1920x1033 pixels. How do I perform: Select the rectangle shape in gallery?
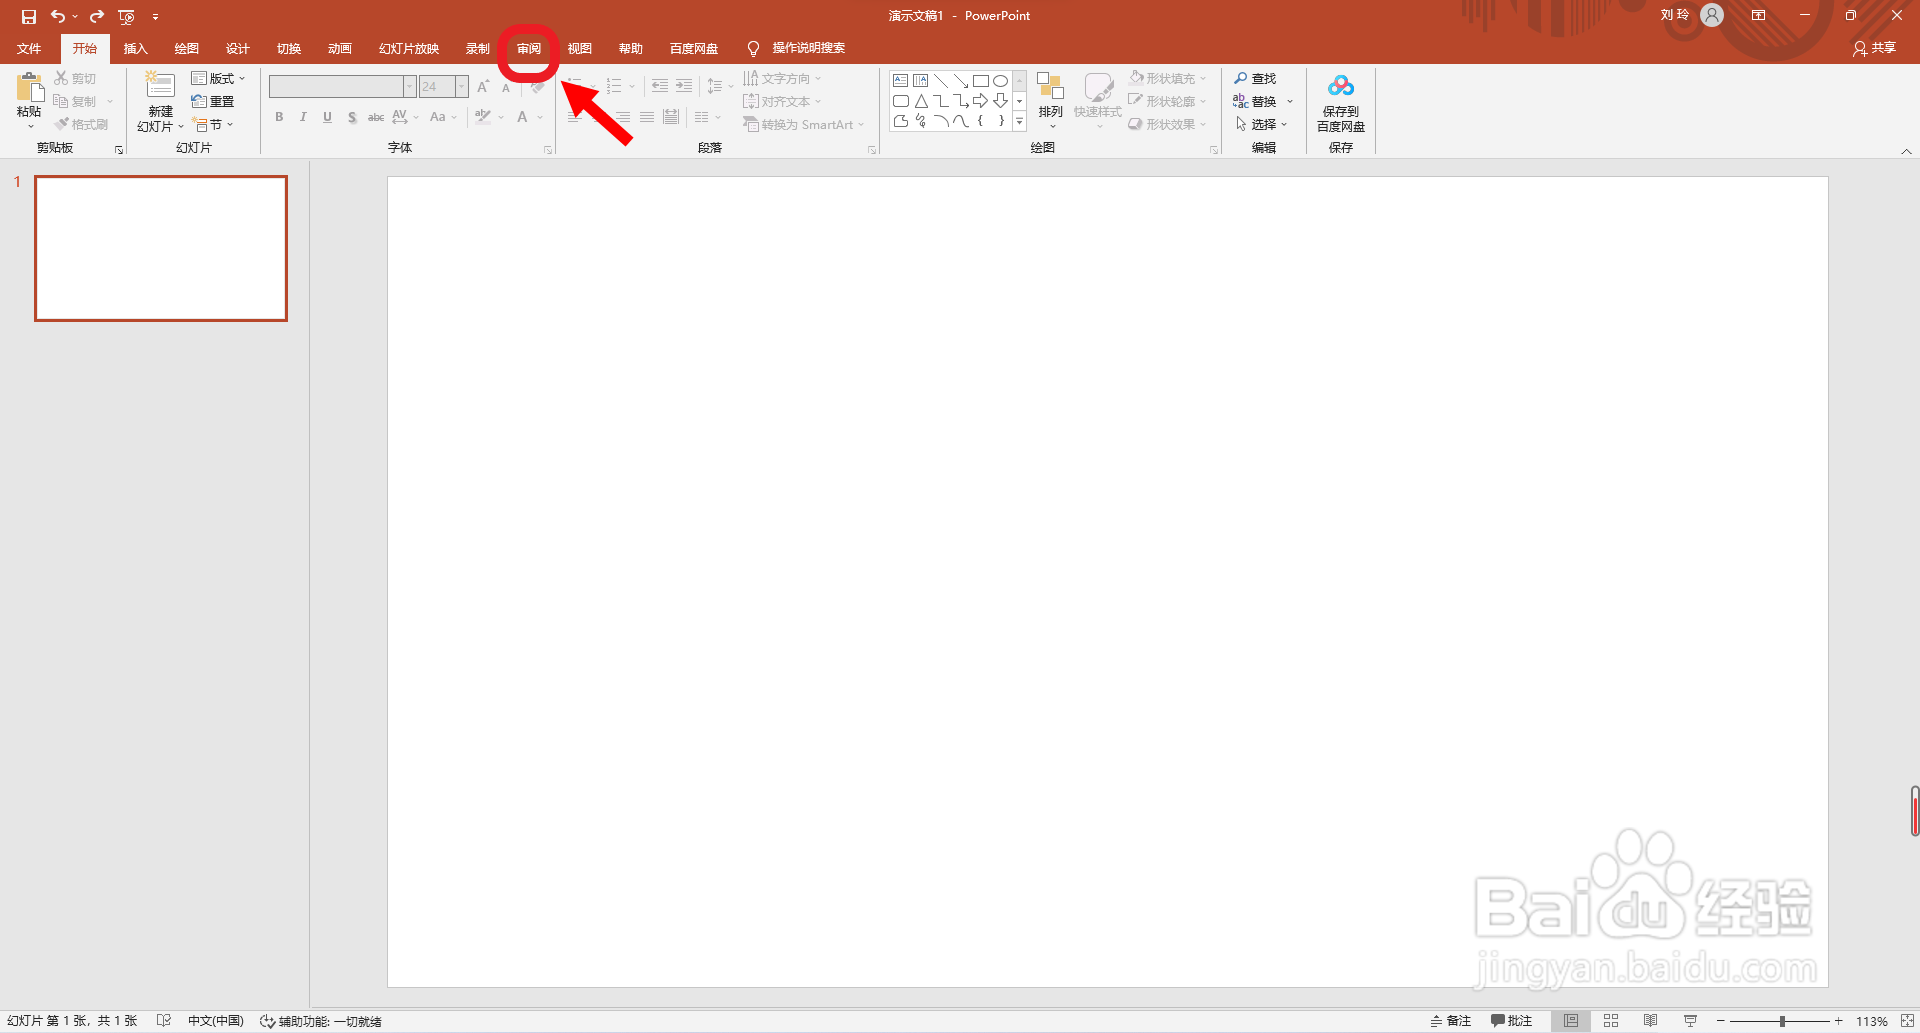[x=981, y=81]
